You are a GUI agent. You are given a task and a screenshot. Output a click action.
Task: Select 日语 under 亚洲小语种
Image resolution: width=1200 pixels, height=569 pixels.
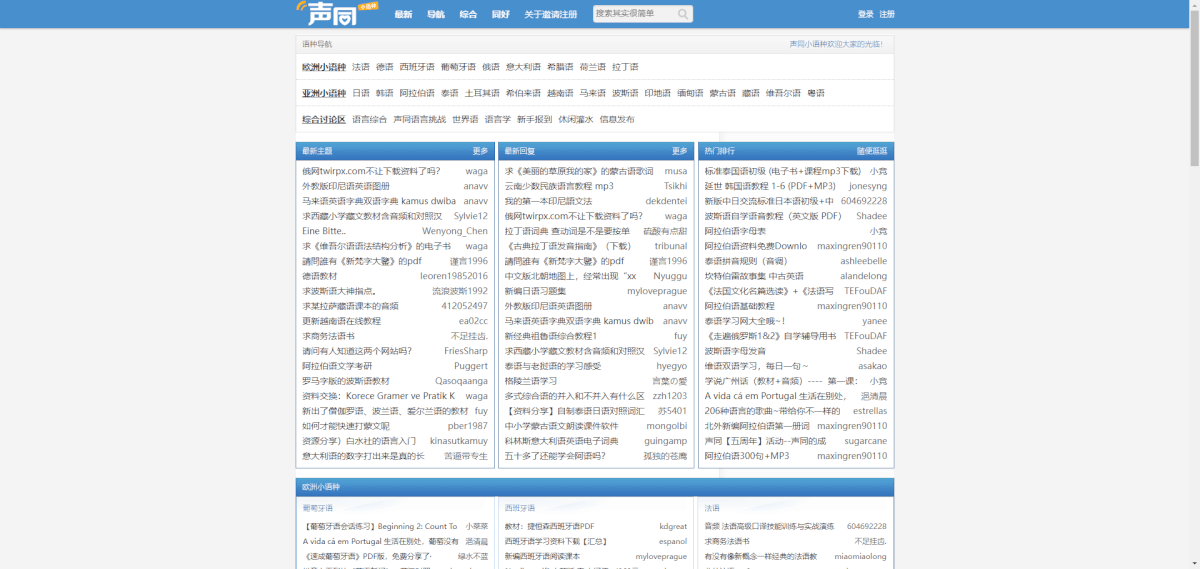click(360, 93)
